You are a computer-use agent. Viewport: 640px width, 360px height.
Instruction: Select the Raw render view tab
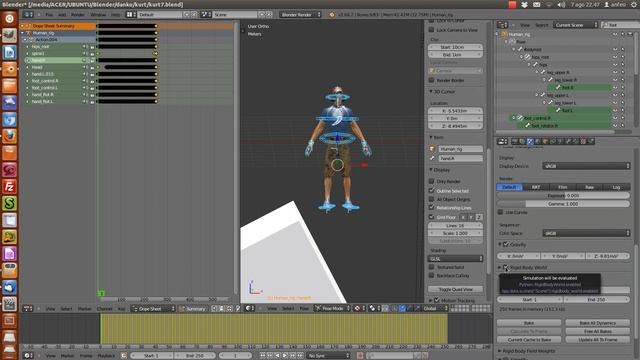click(x=589, y=187)
